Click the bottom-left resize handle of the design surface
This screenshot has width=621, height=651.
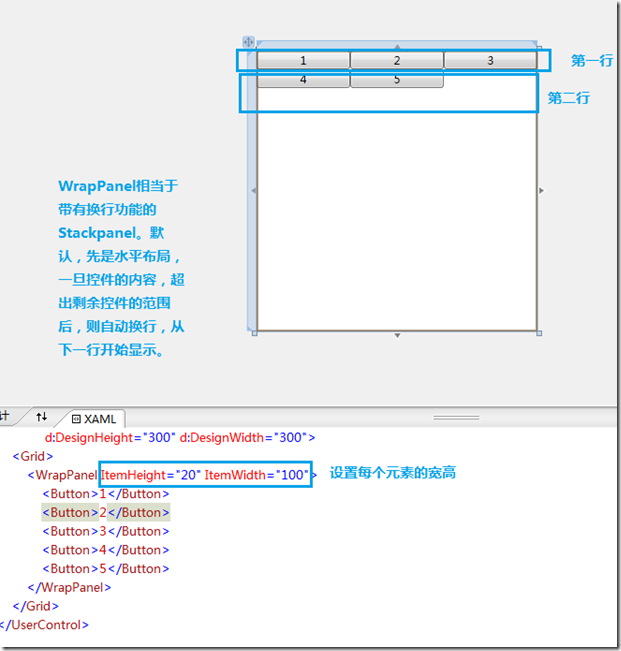(x=254, y=333)
